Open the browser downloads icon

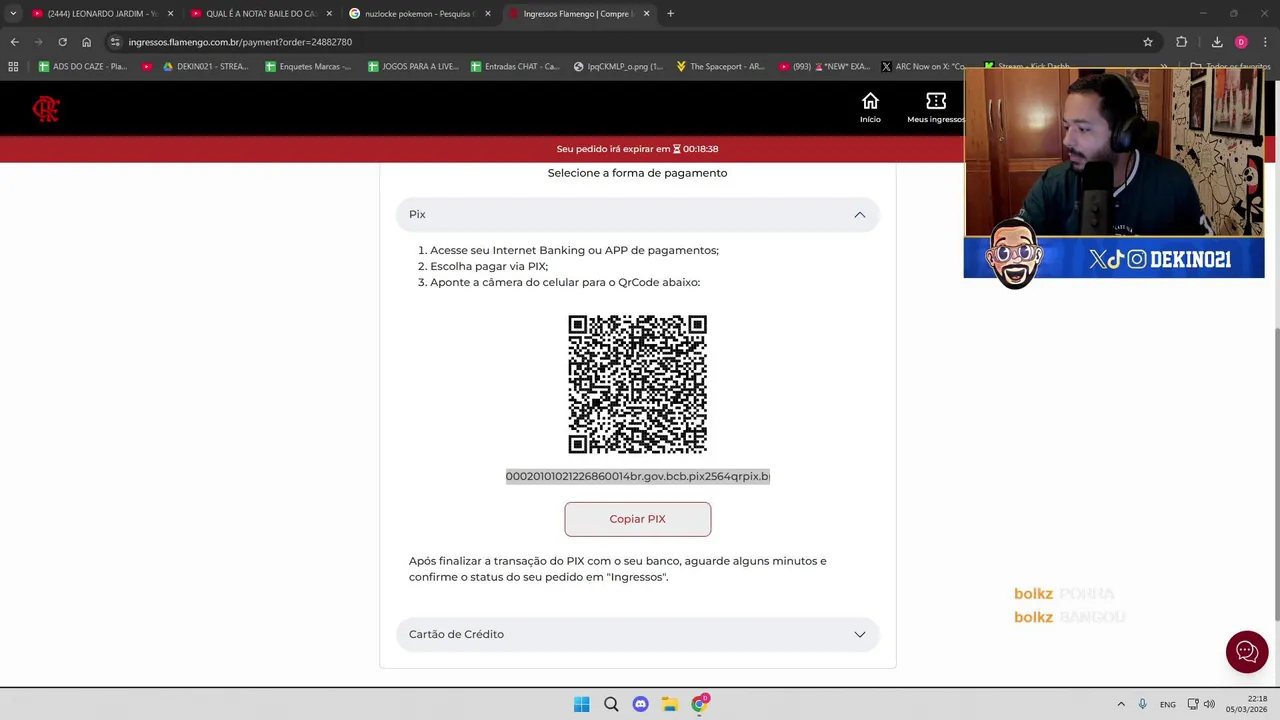(1217, 42)
